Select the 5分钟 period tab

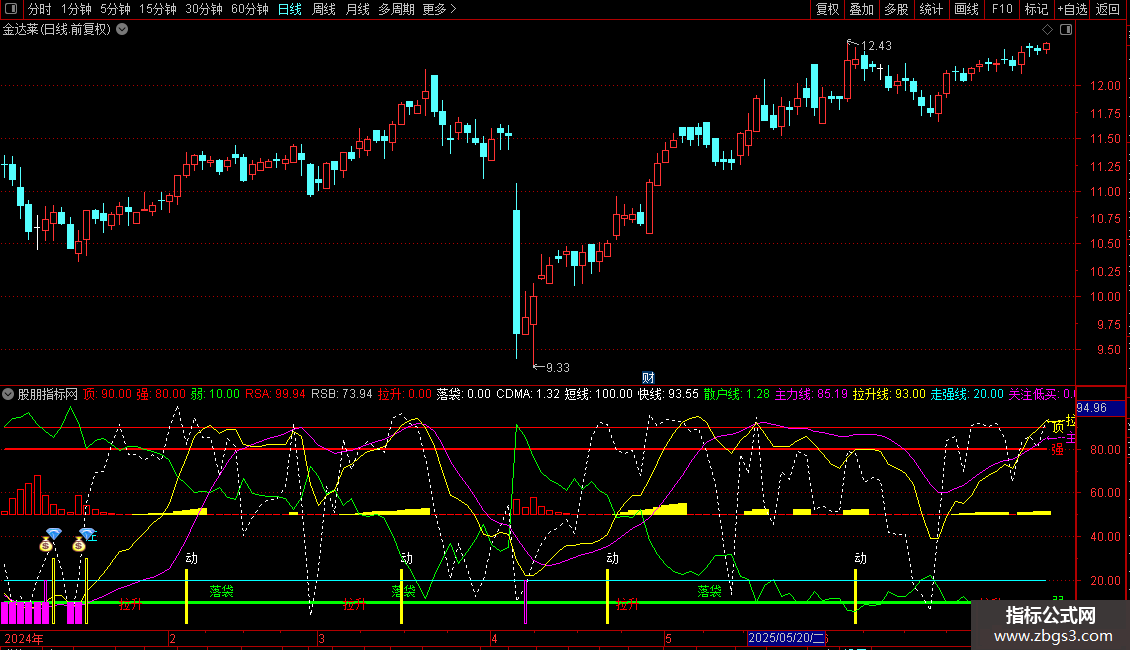(x=115, y=9)
